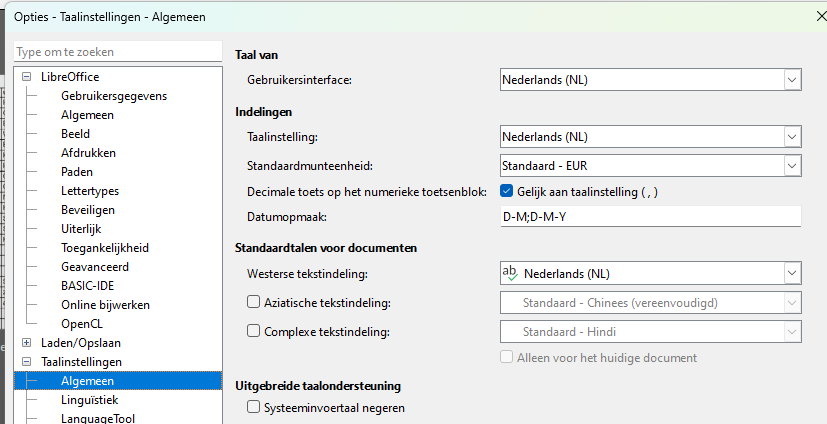The height and width of the screenshot is (424, 827).
Task: Select Lettertypes in the options tree
Action: click(89, 191)
